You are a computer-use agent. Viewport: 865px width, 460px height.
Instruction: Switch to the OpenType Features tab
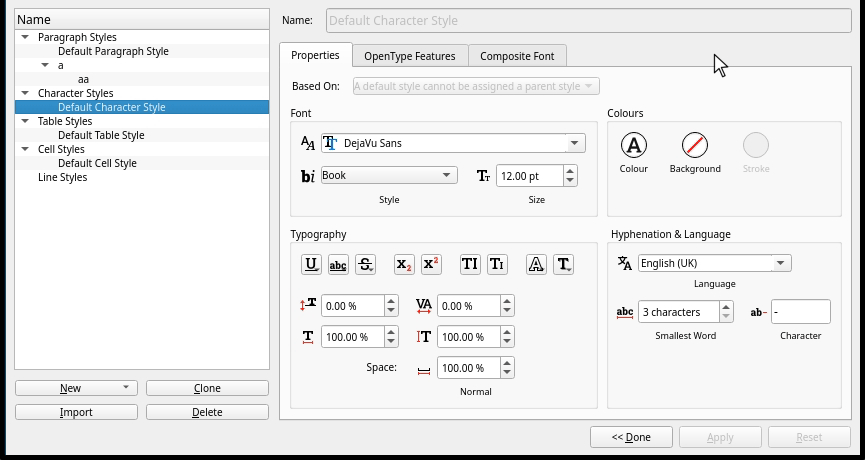(409, 56)
